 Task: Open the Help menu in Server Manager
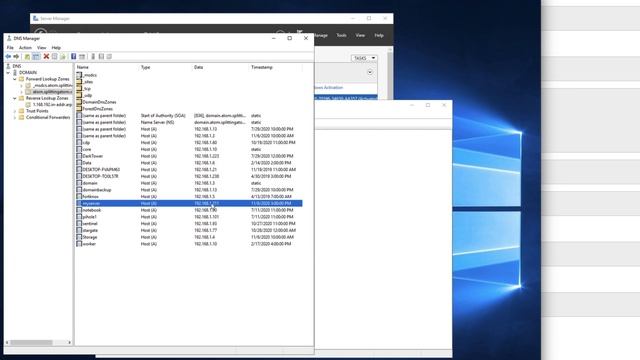point(379,36)
